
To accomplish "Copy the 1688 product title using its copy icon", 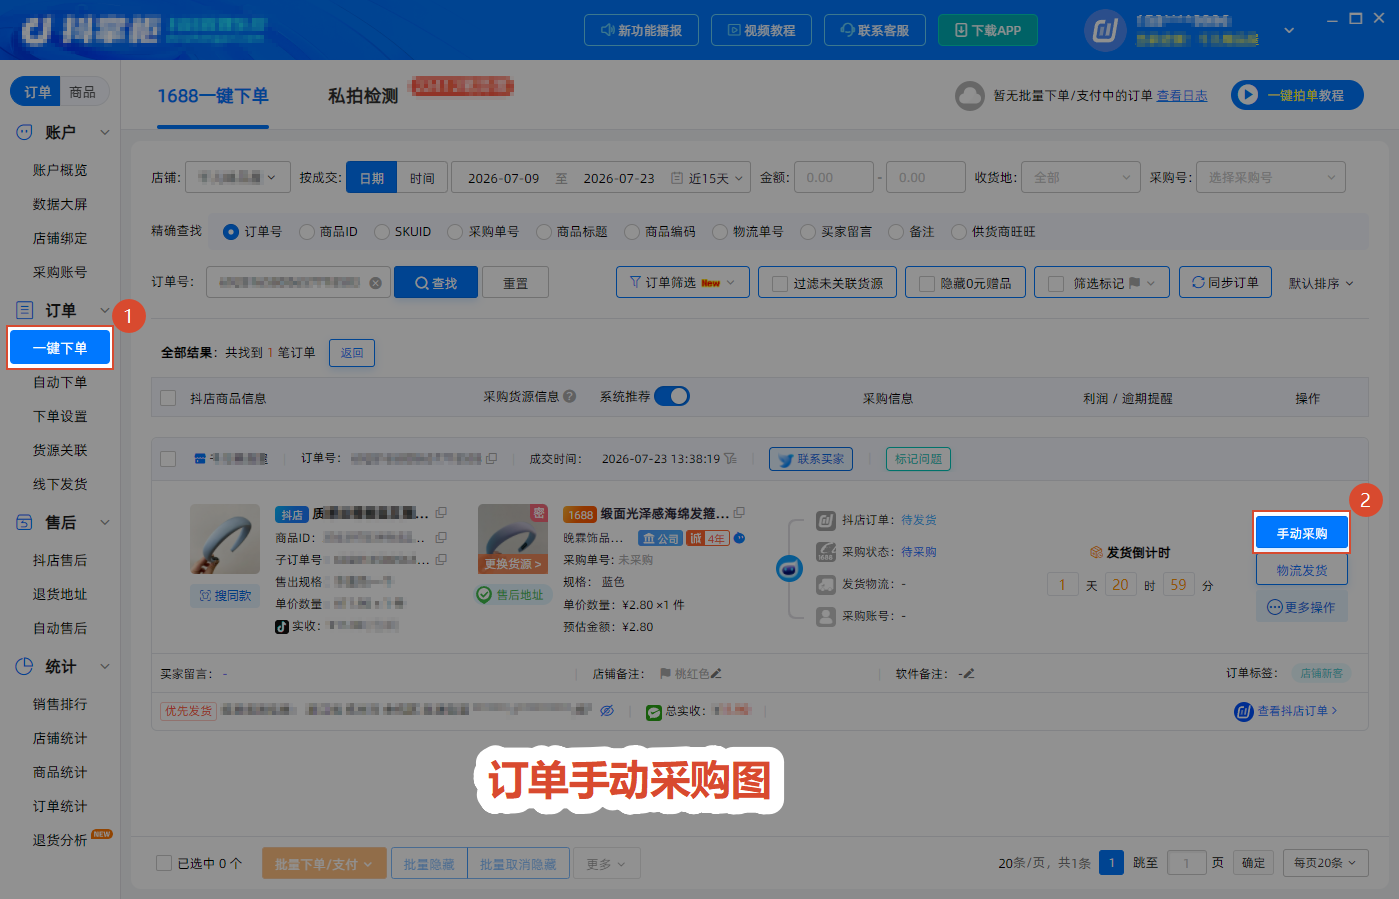I will point(739,513).
